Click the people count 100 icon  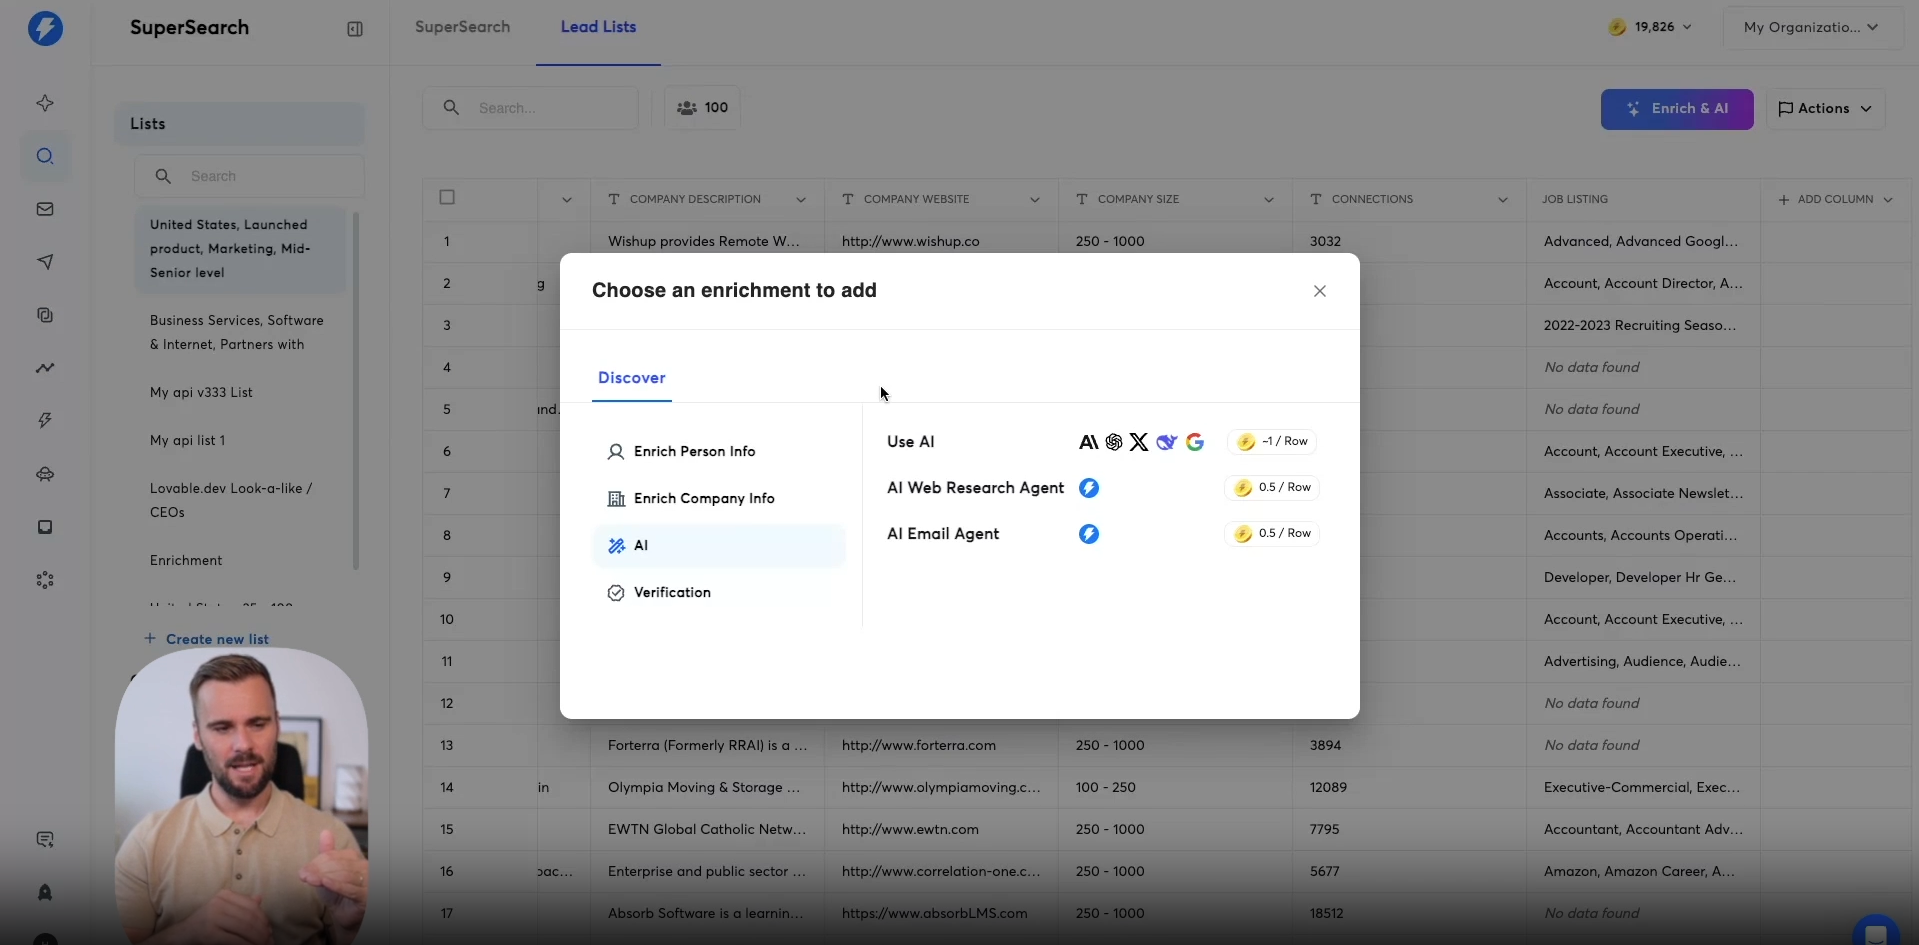[x=687, y=108]
